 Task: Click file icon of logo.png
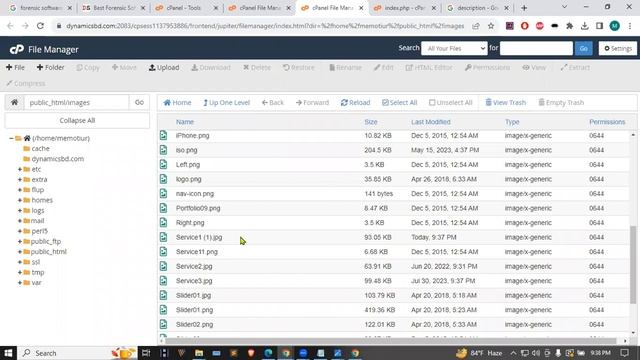click(164, 179)
